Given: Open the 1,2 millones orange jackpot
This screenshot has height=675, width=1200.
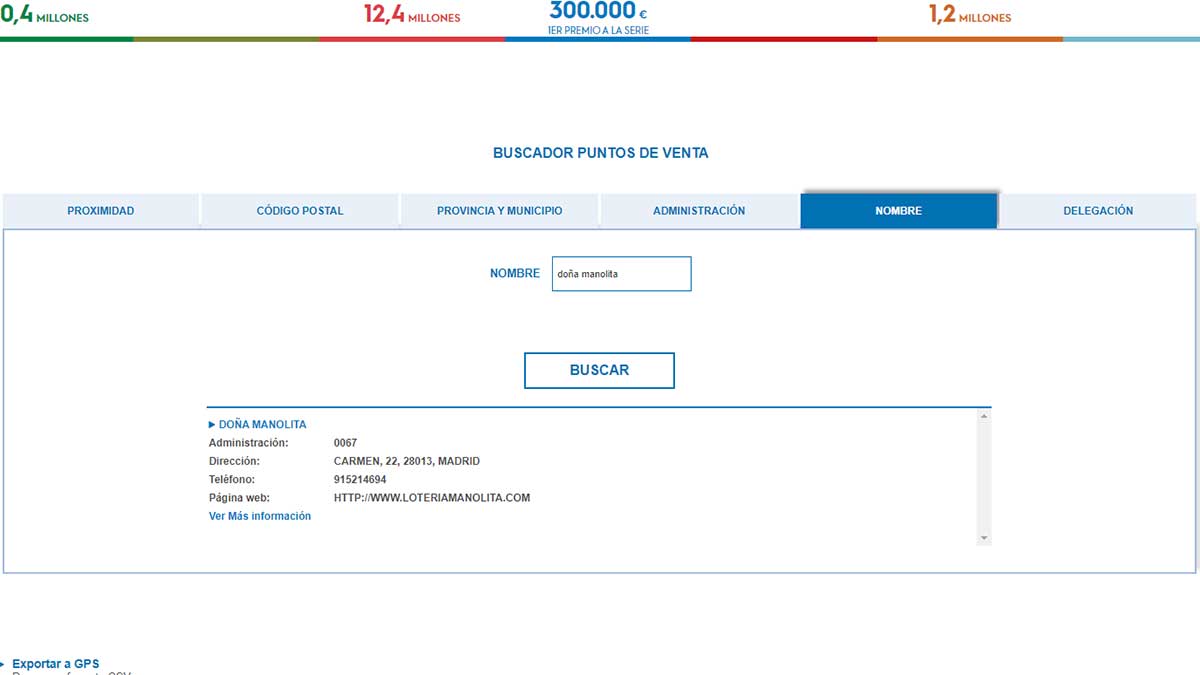Looking at the screenshot, I should (969, 17).
